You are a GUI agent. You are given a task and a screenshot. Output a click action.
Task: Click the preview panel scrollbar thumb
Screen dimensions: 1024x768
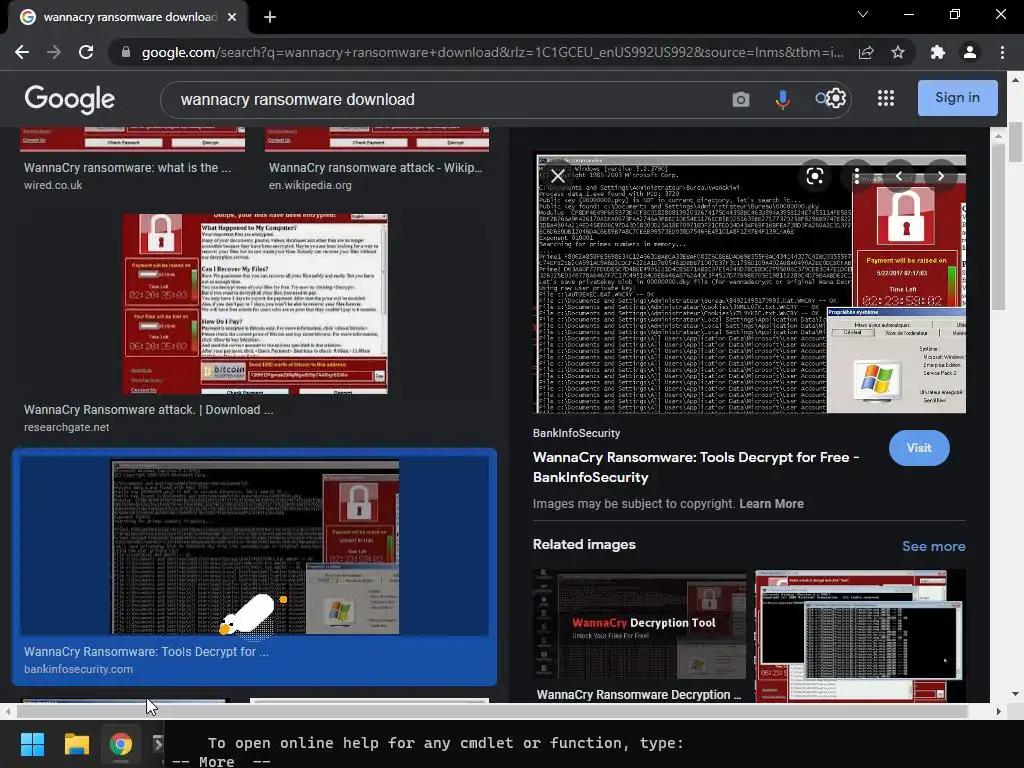click(x=998, y=226)
